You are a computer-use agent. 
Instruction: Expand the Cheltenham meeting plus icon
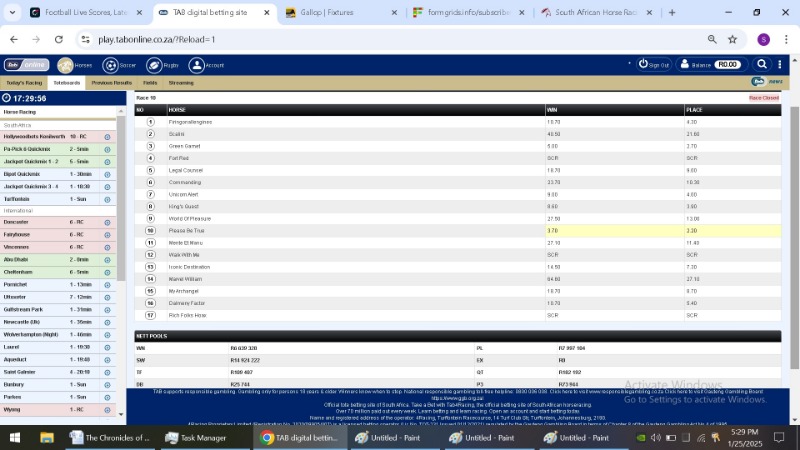[107, 272]
